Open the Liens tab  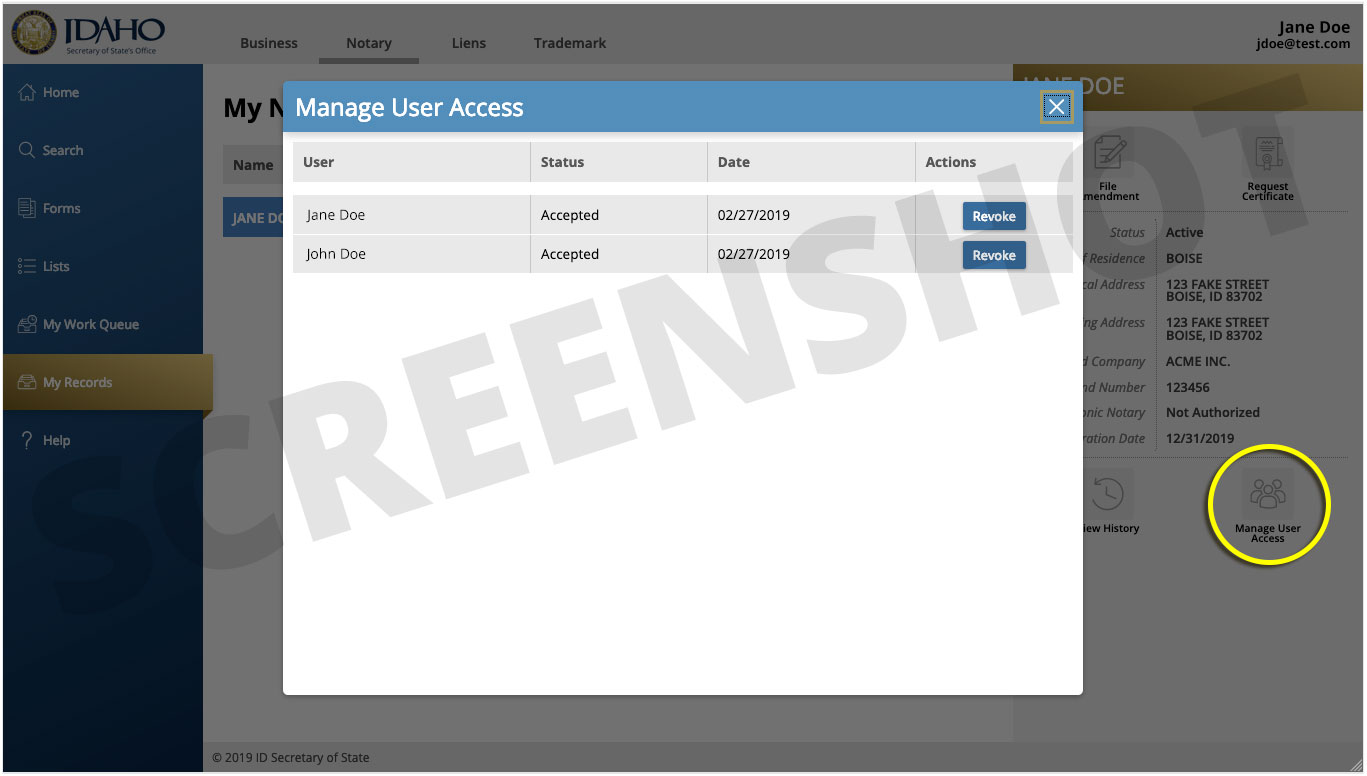click(x=468, y=43)
